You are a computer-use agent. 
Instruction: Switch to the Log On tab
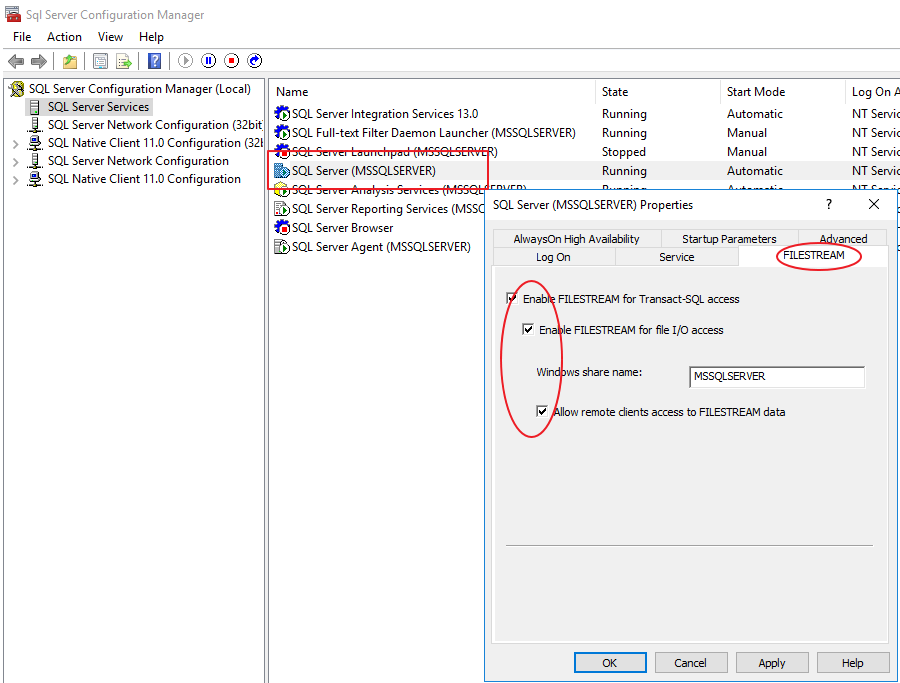(553, 257)
